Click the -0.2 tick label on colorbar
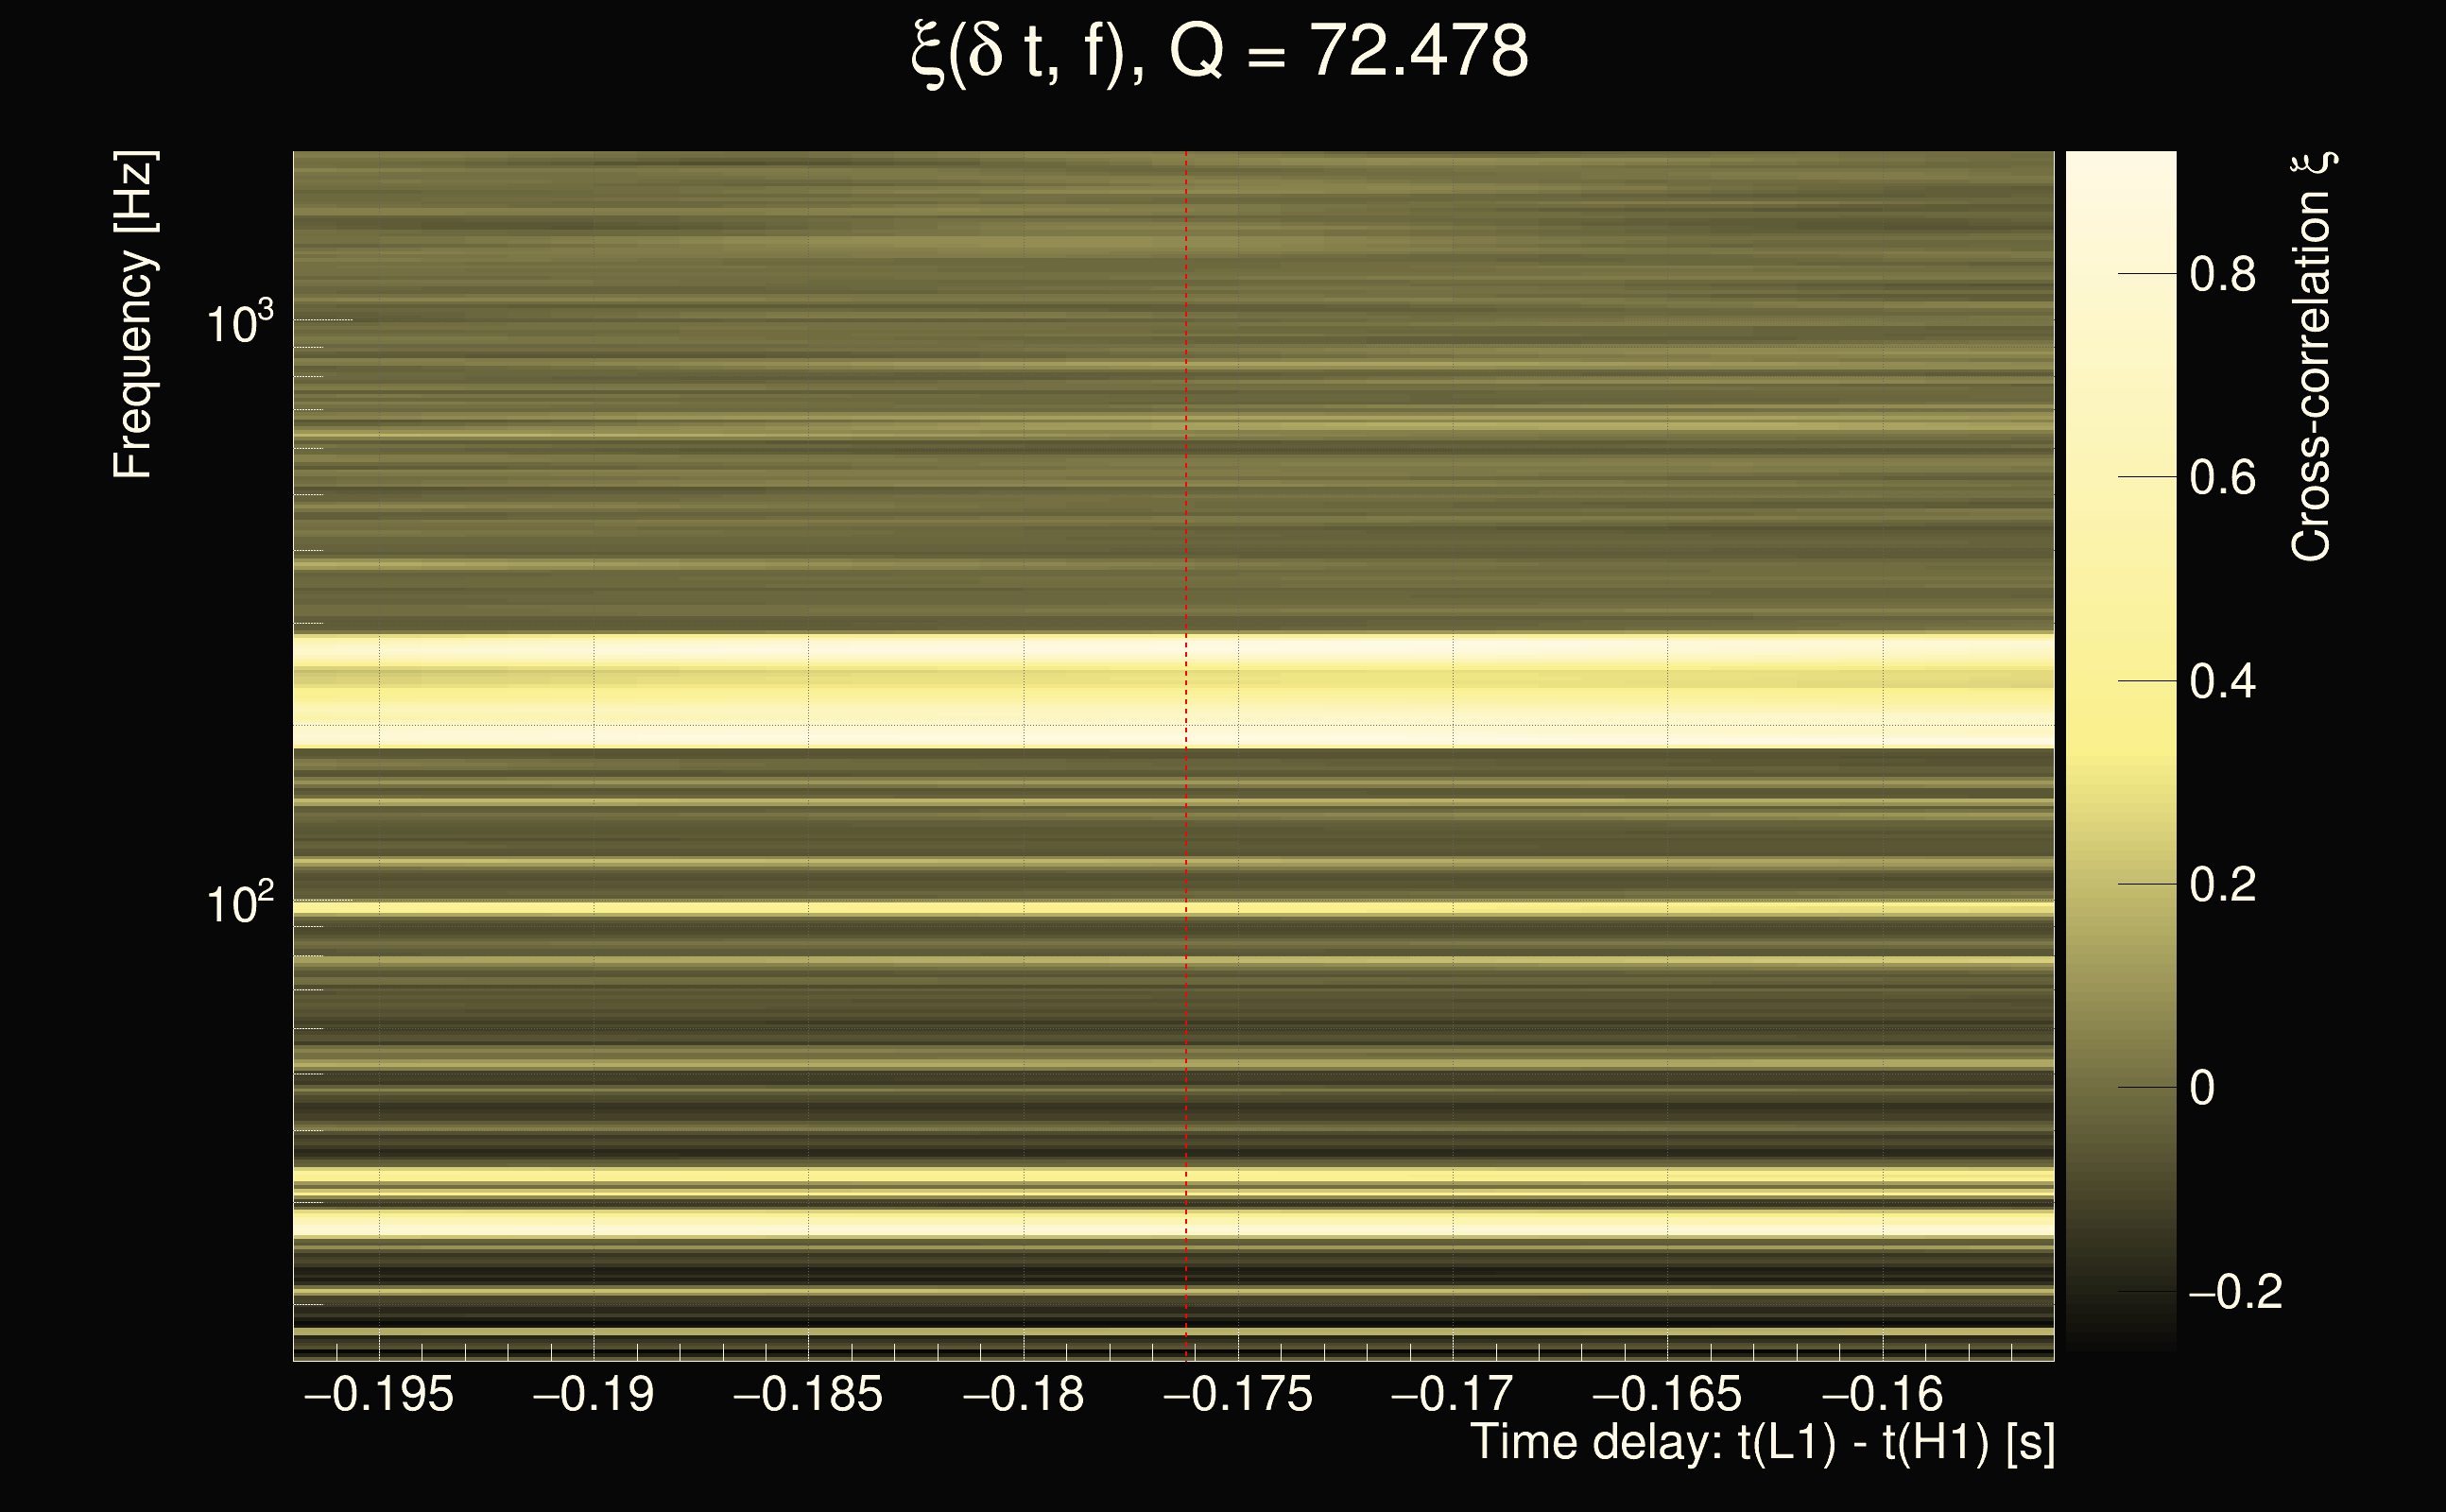This screenshot has width=2446, height=1512. pos(2236,1292)
